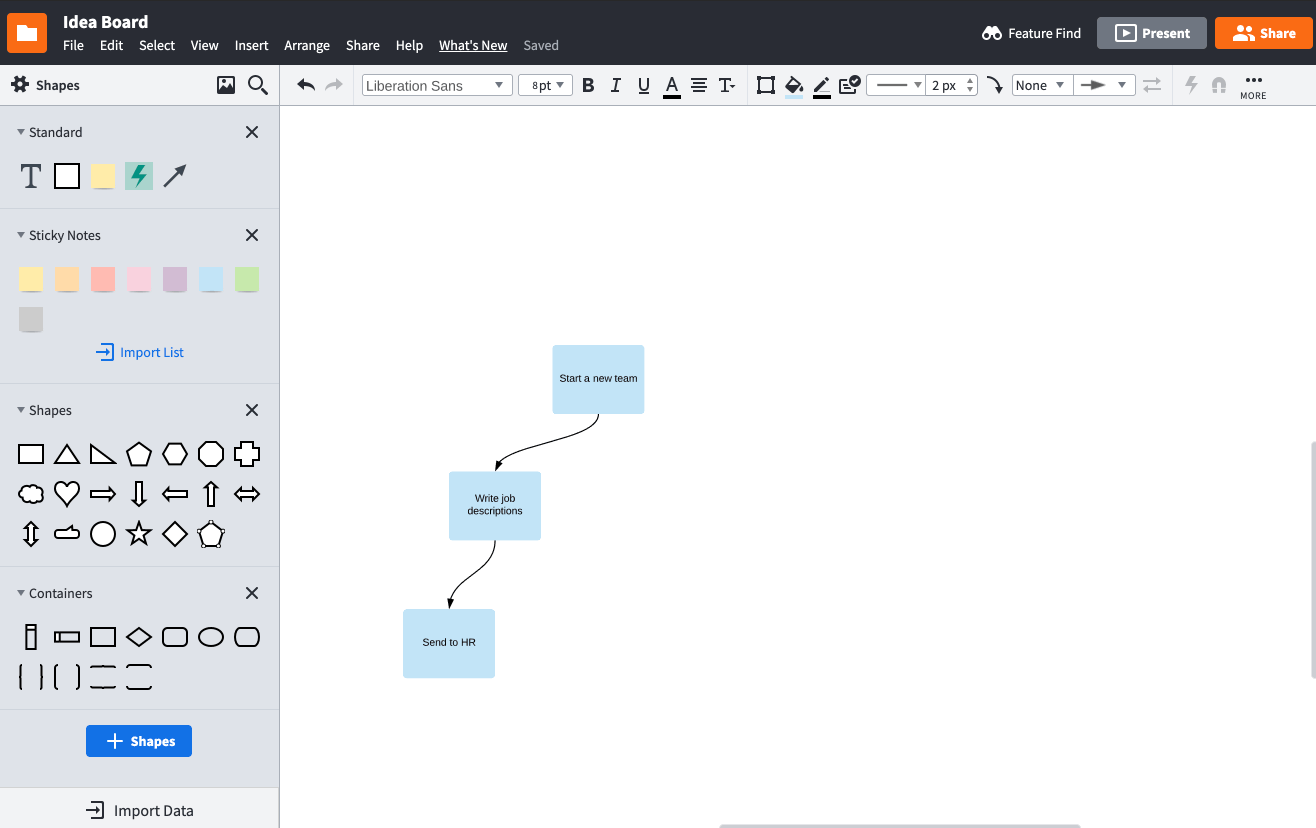
Task: Open the Liberation Sans font dropdown
Action: click(x=437, y=85)
